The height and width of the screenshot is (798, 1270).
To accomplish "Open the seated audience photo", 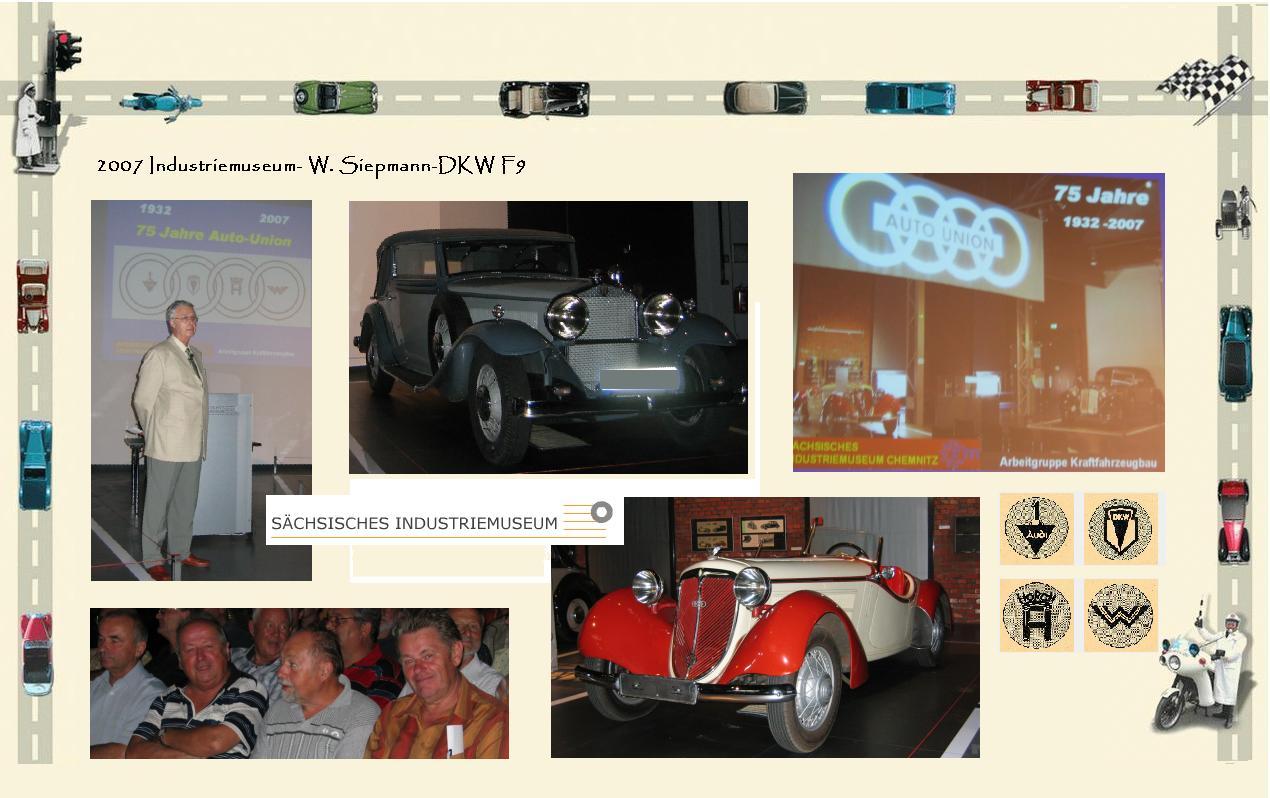I will 299,683.
